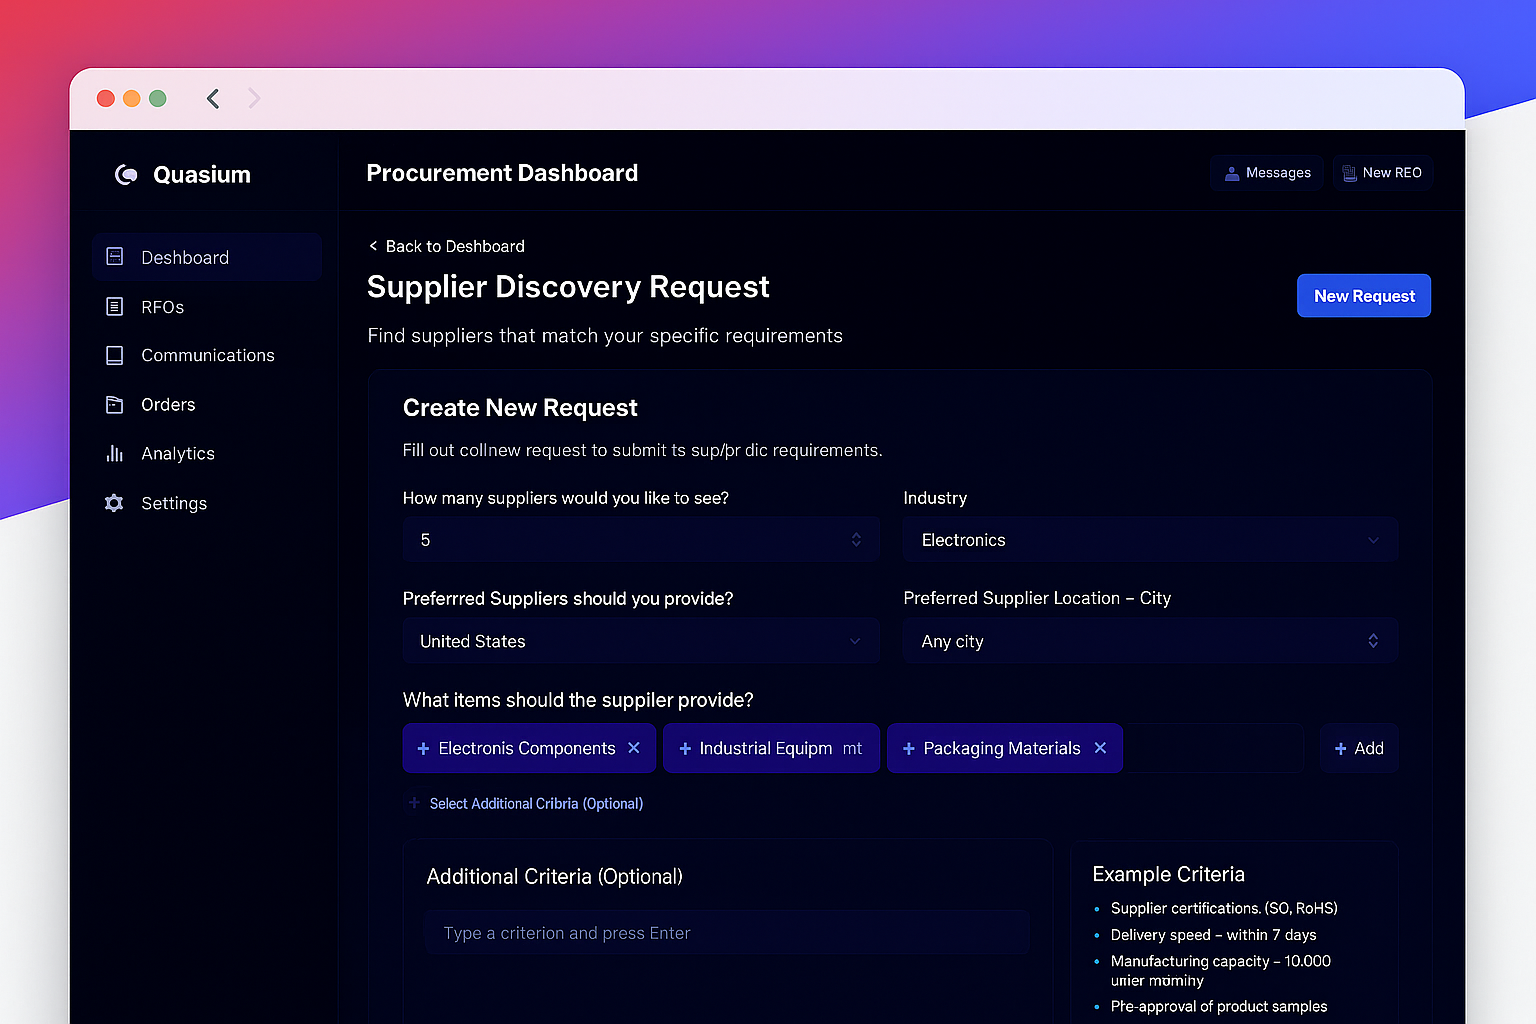Click the Example Criteria heading
This screenshot has width=1536, height=1024.
pos(1168,874)
